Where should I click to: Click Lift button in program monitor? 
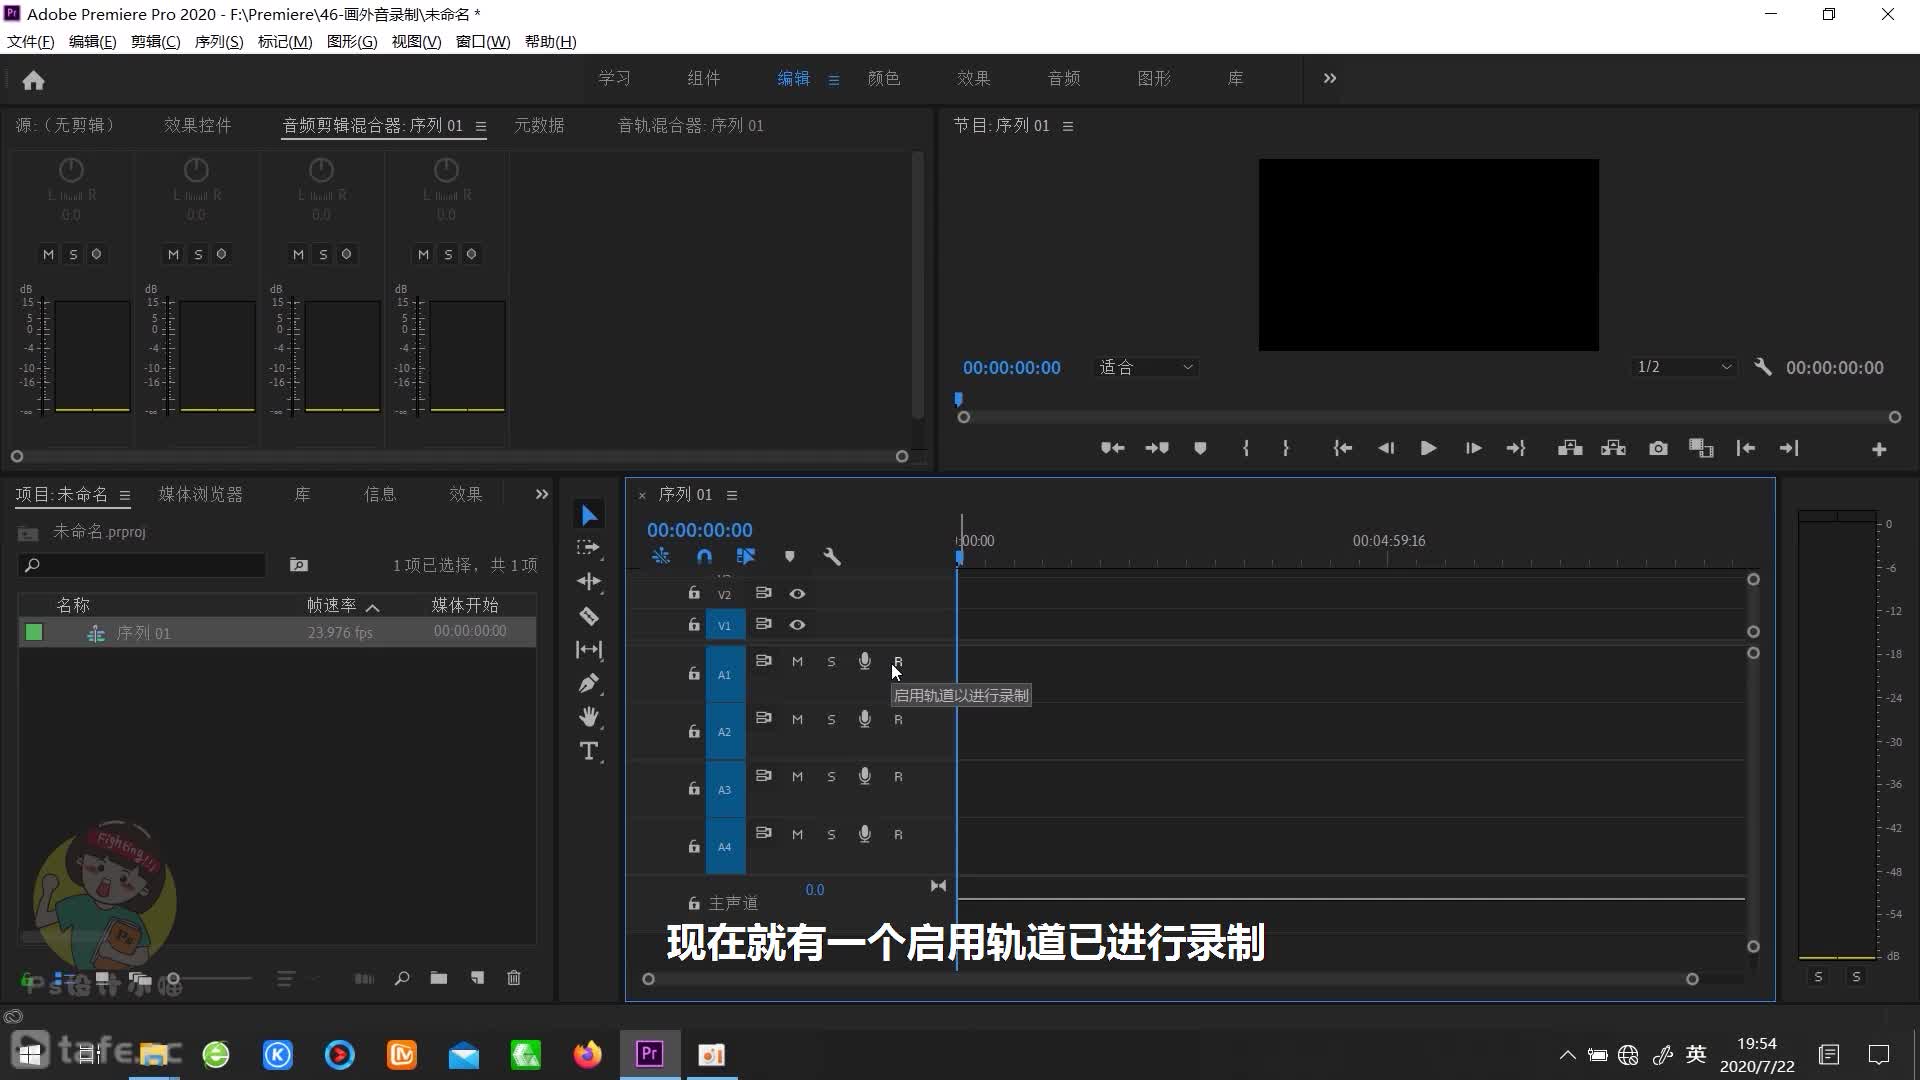(x=1570, y=448)
